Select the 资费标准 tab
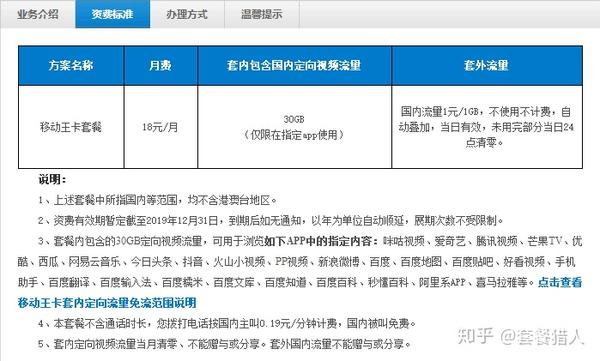 (112, 14)
